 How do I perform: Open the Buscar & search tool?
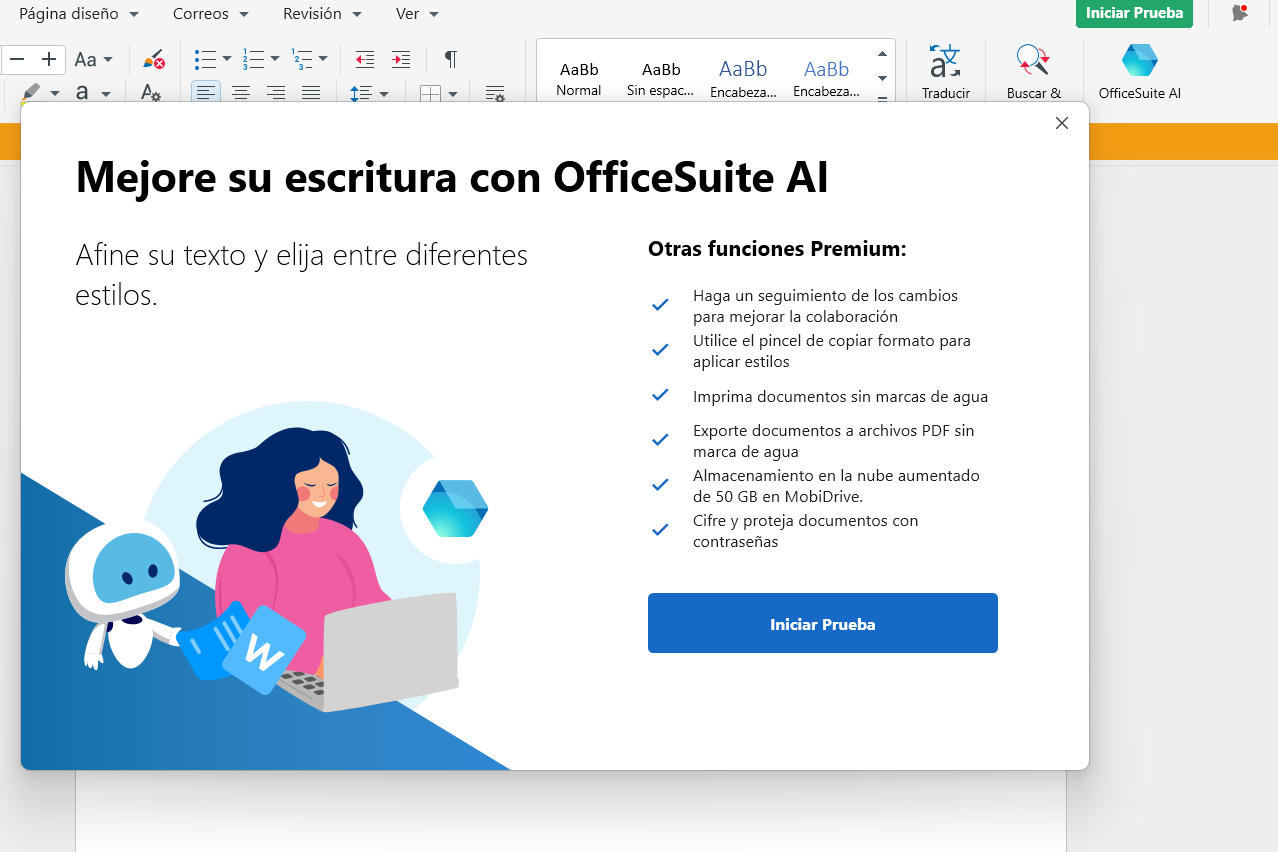tap(1034, 71)
